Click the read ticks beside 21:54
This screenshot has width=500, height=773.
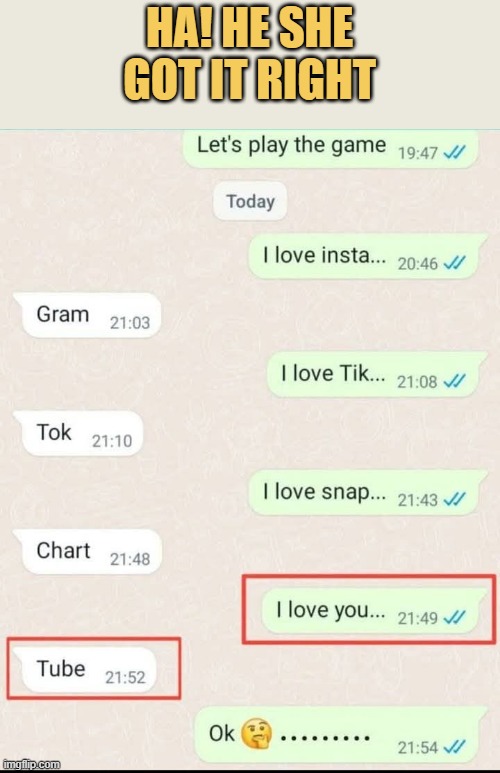(x=454, y=747)
